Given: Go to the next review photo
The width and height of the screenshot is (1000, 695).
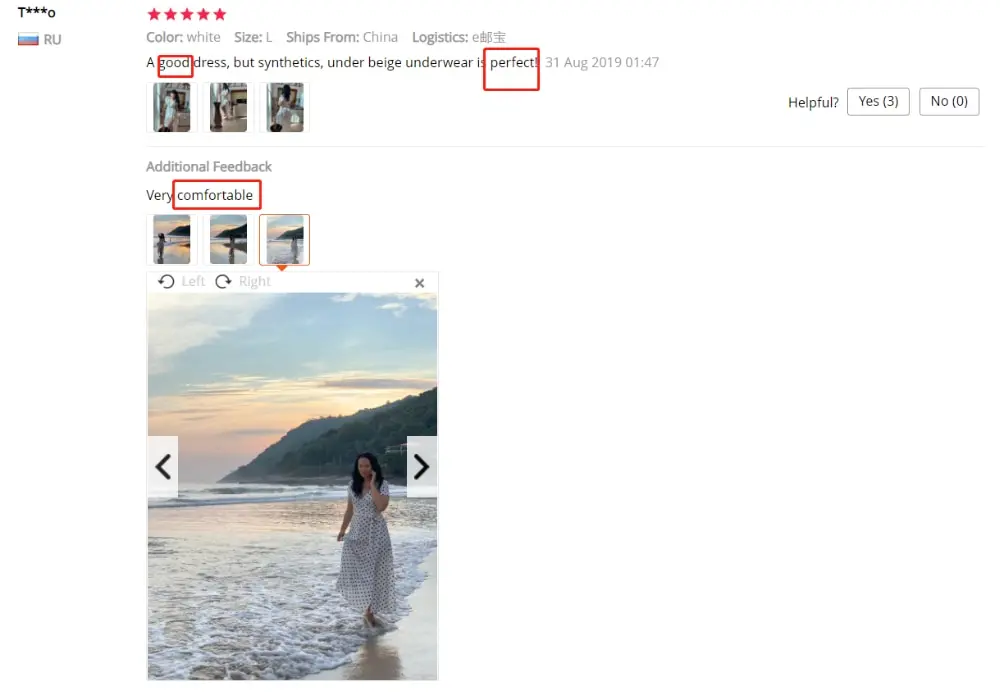Looking at the screenshot, I should pyautogui.click(x=422, y=467).
